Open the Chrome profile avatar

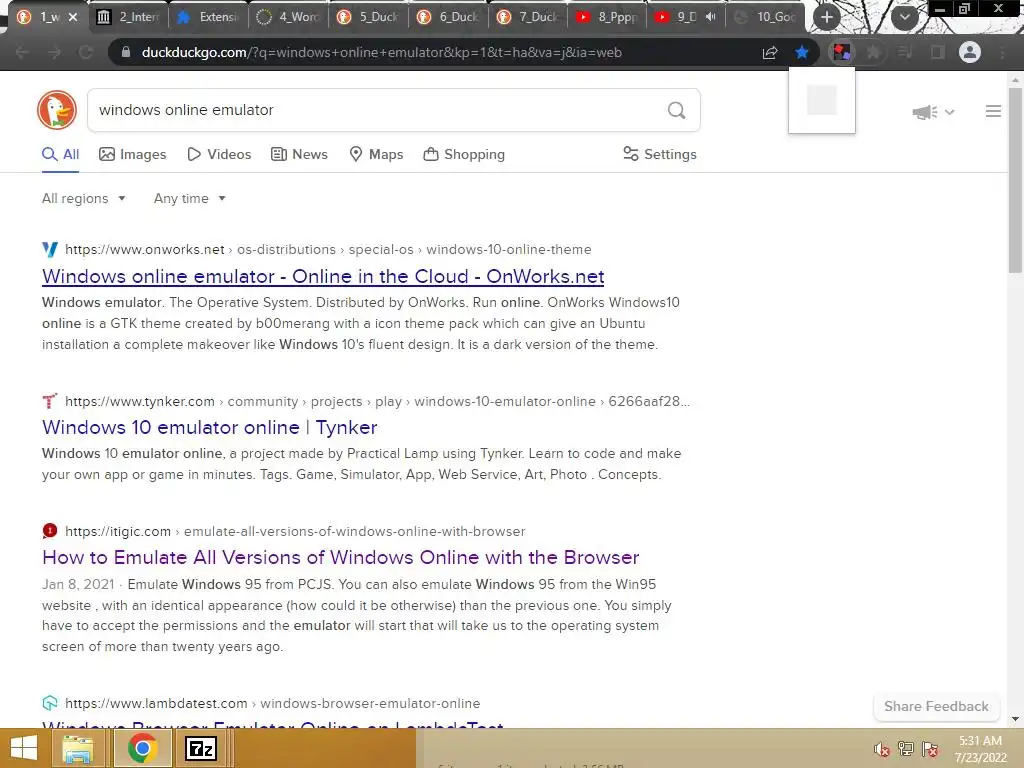tap(970, 52)
